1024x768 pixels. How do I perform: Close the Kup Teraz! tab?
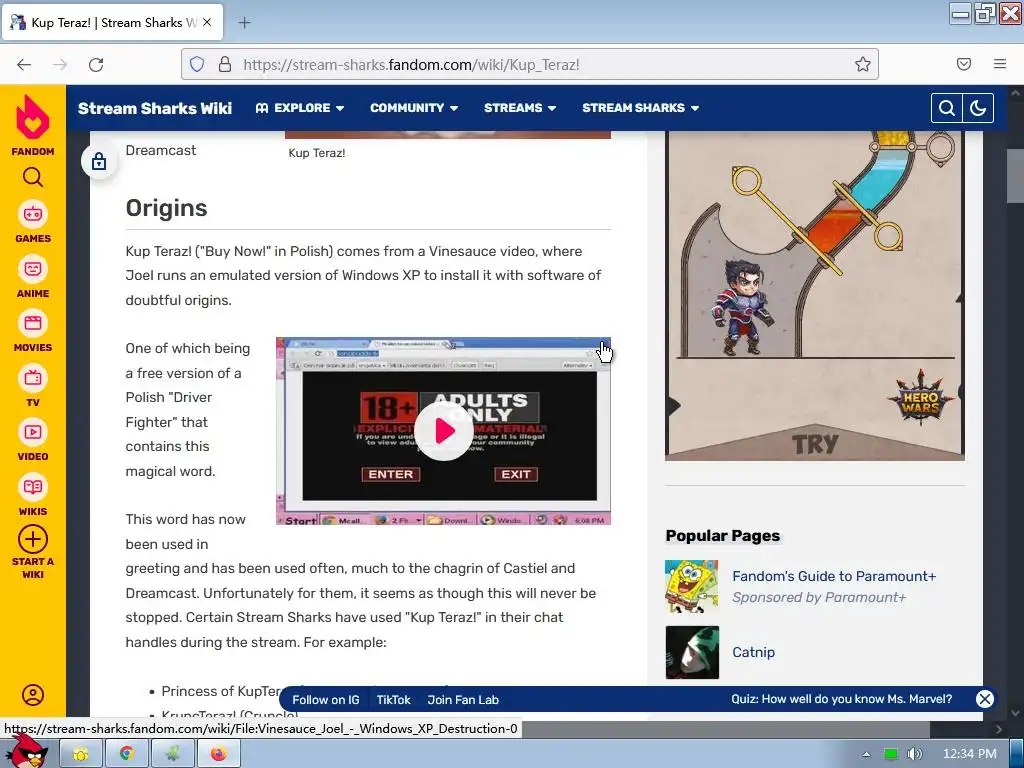207,22
